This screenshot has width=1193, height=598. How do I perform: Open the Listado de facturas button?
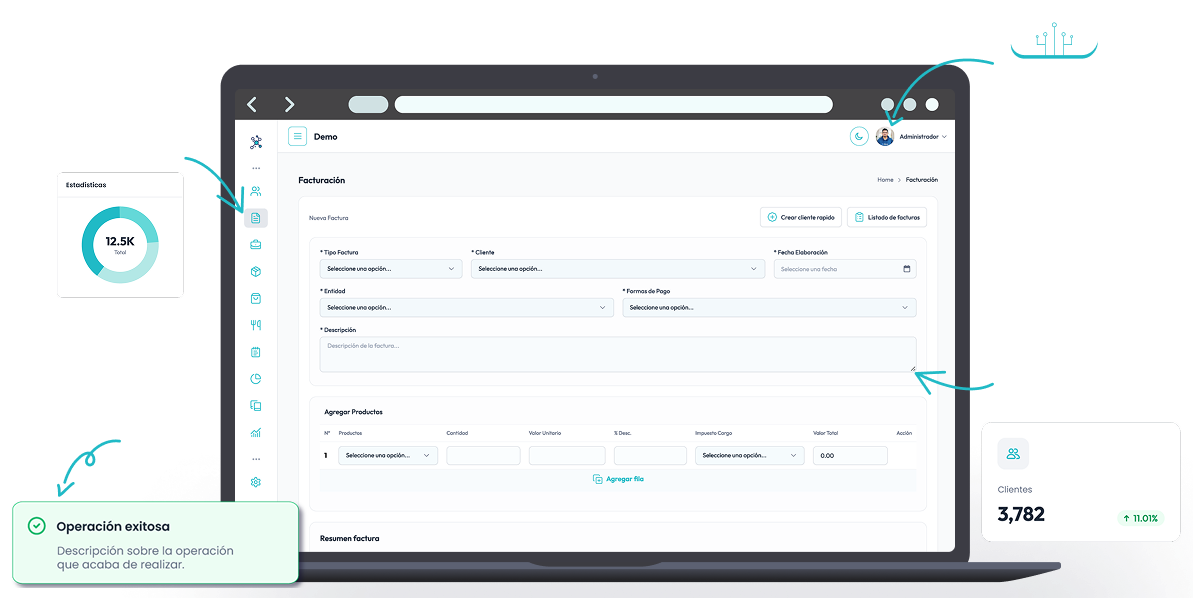pos(886,217)
